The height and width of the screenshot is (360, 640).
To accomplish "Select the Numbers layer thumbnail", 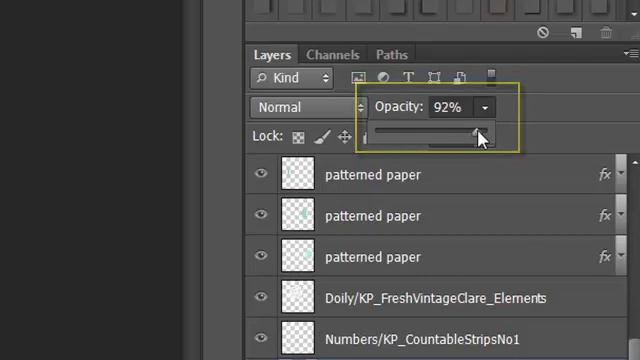I will [298, 338].
